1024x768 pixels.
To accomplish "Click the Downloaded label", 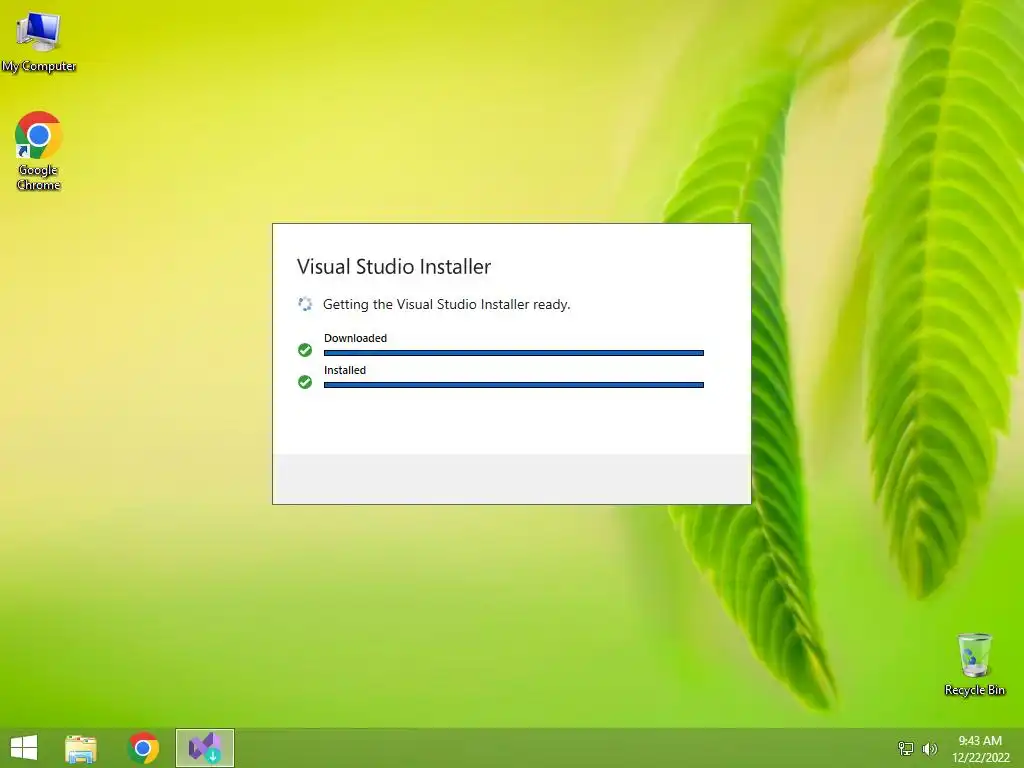I will (x=355, y=338).
